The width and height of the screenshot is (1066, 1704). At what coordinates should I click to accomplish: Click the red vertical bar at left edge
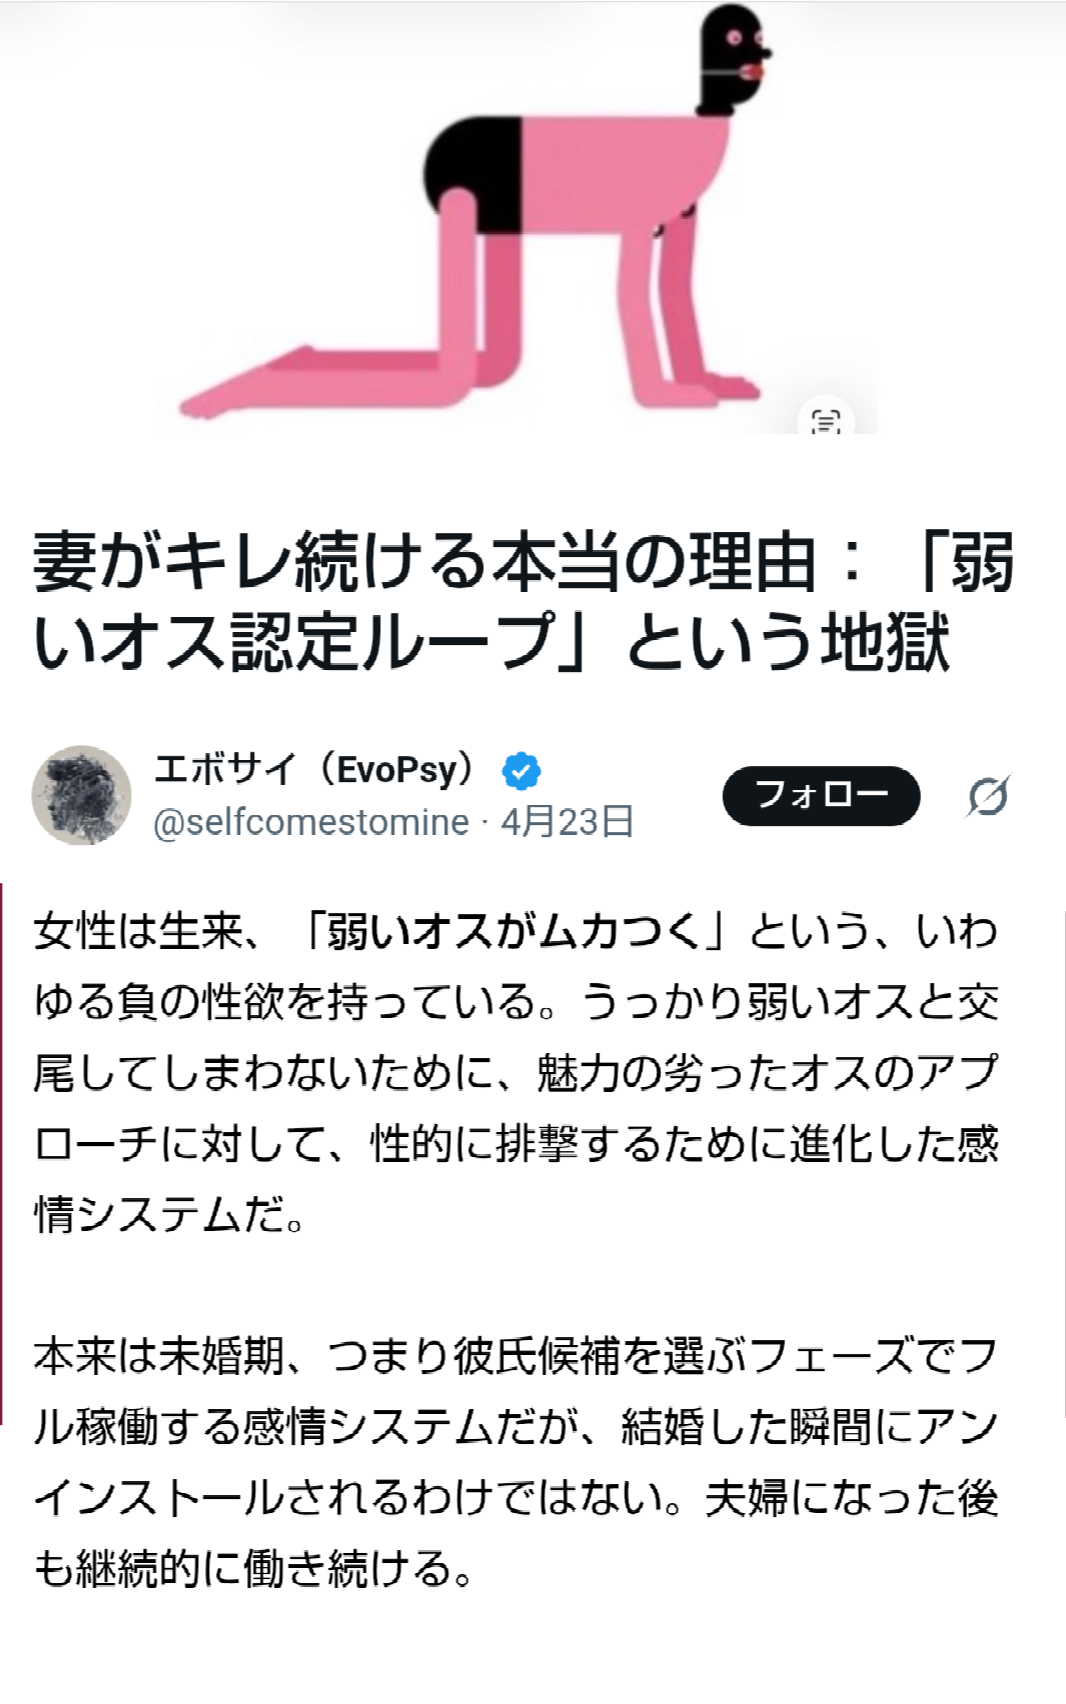click(2, 1153)
